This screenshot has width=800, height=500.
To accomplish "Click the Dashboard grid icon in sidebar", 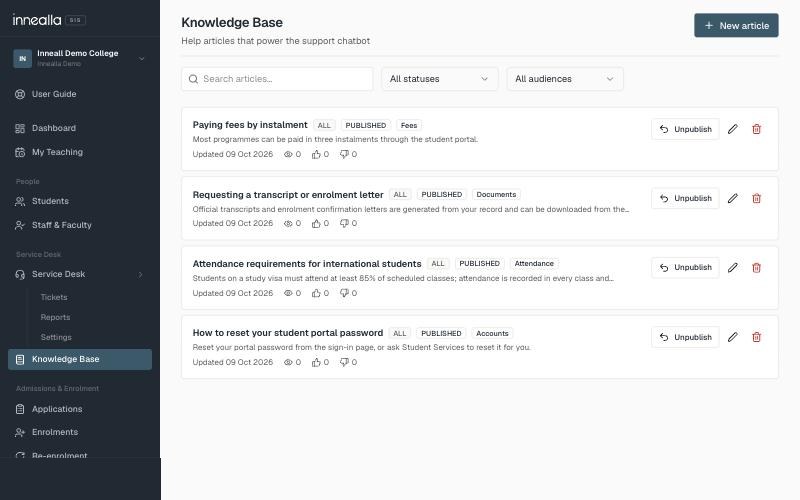I will pos(20,128).
